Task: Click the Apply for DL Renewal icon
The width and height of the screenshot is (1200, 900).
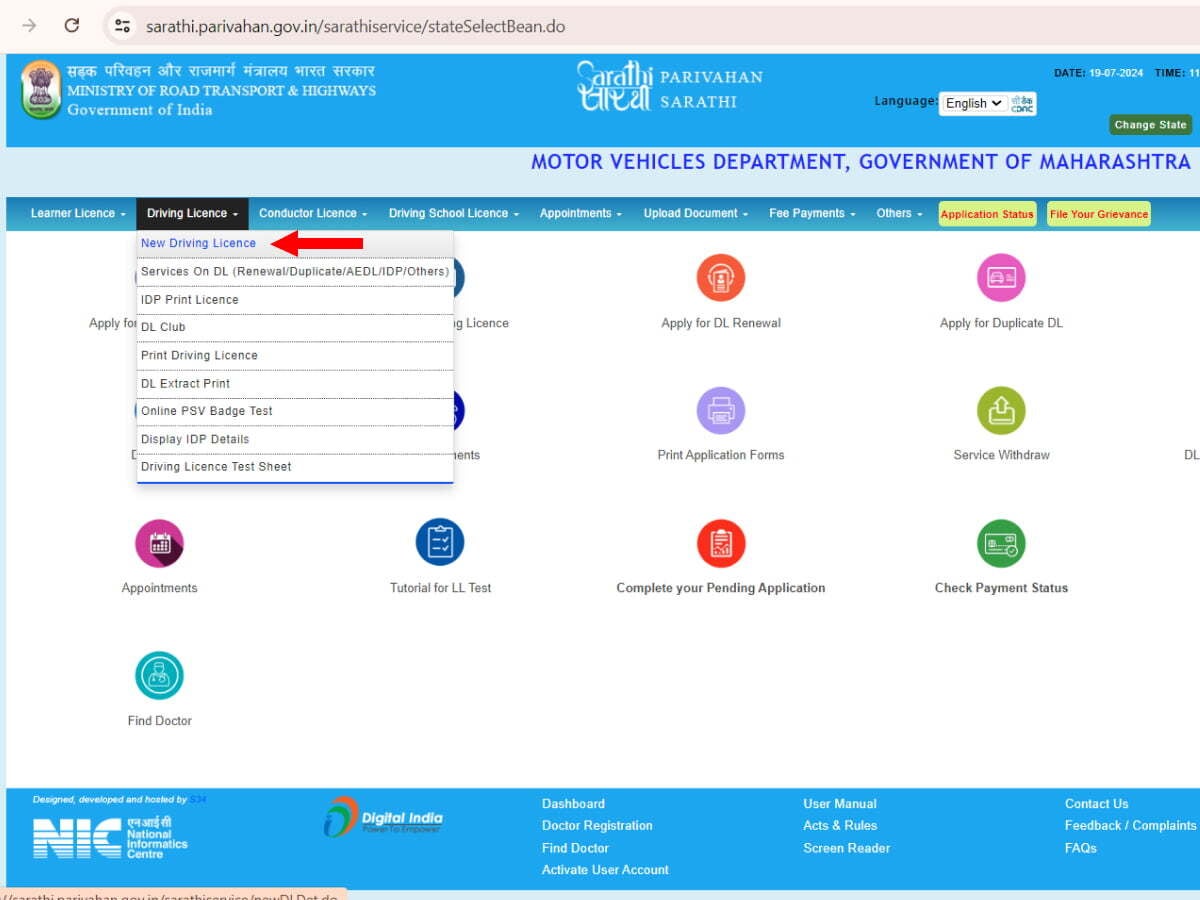Action: [x=720, y=278]
